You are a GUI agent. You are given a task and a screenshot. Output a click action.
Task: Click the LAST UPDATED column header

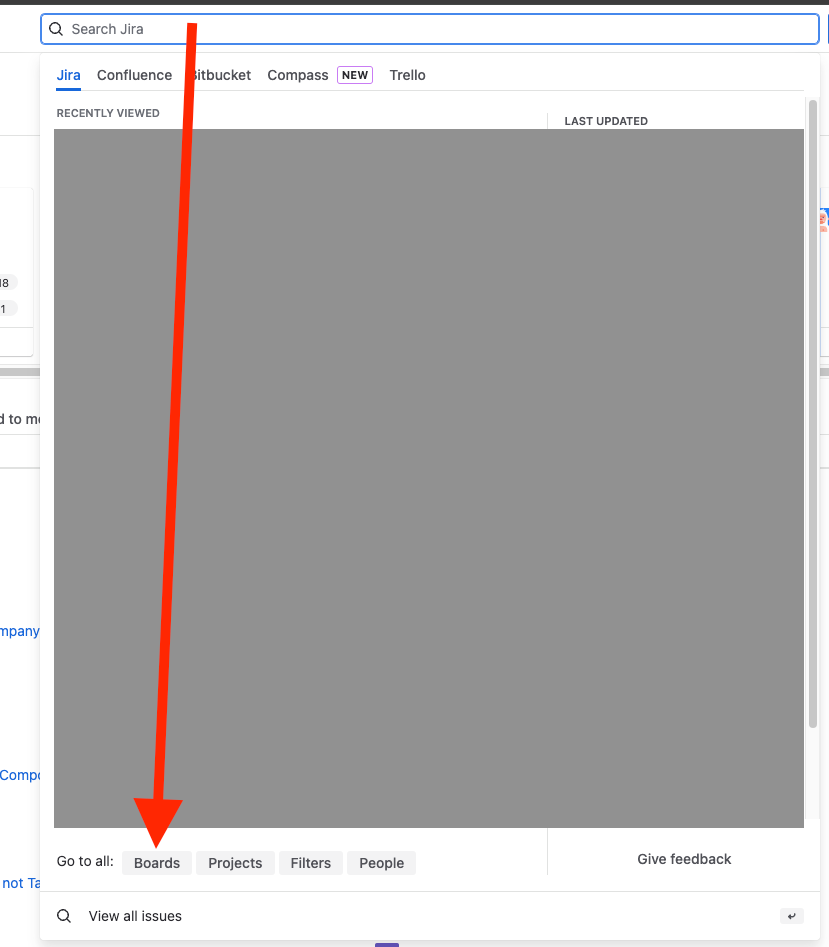606,121
